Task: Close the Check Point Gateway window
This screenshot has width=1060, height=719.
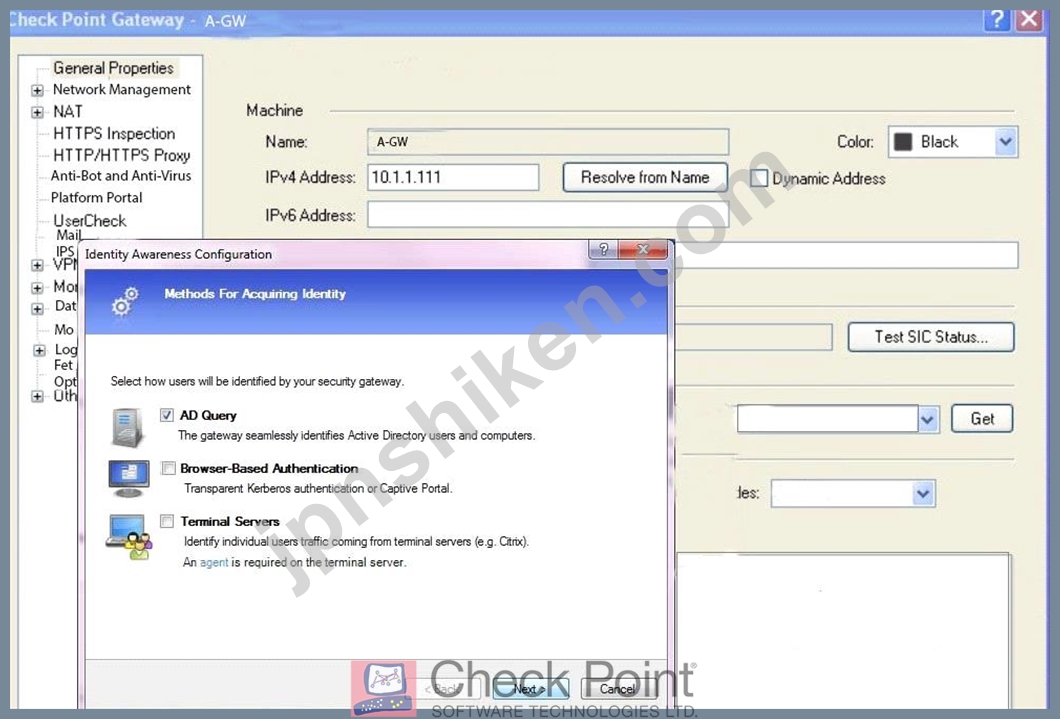Action: pos(1028,19)
